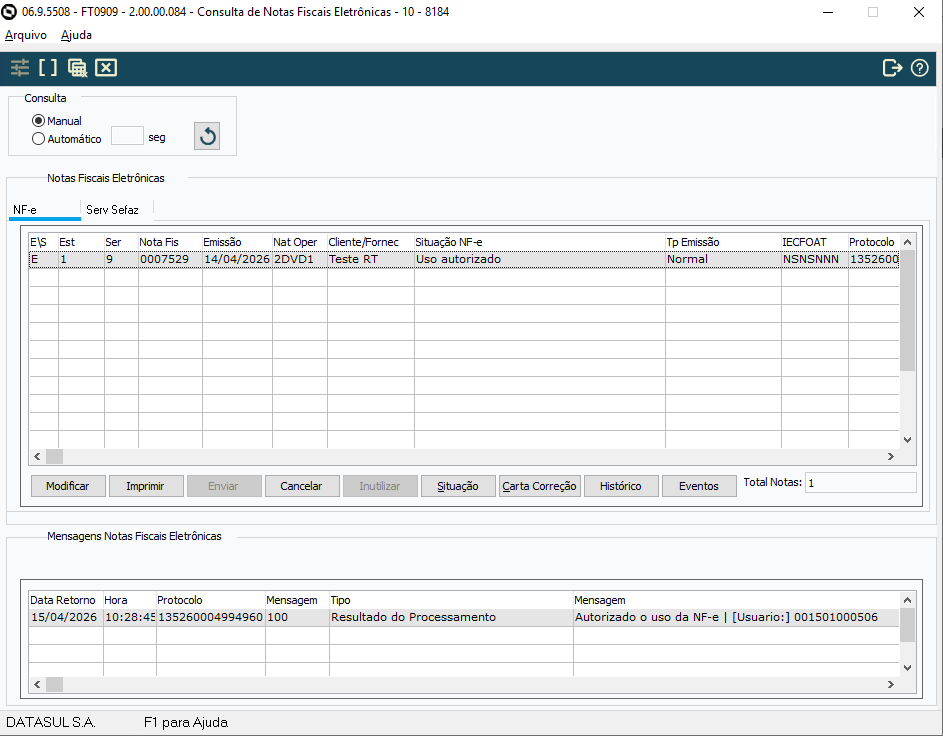This screenshot has height=736, width=943.
Task: Click messages grid scroll right arrow
Action: tap(891, 684)
